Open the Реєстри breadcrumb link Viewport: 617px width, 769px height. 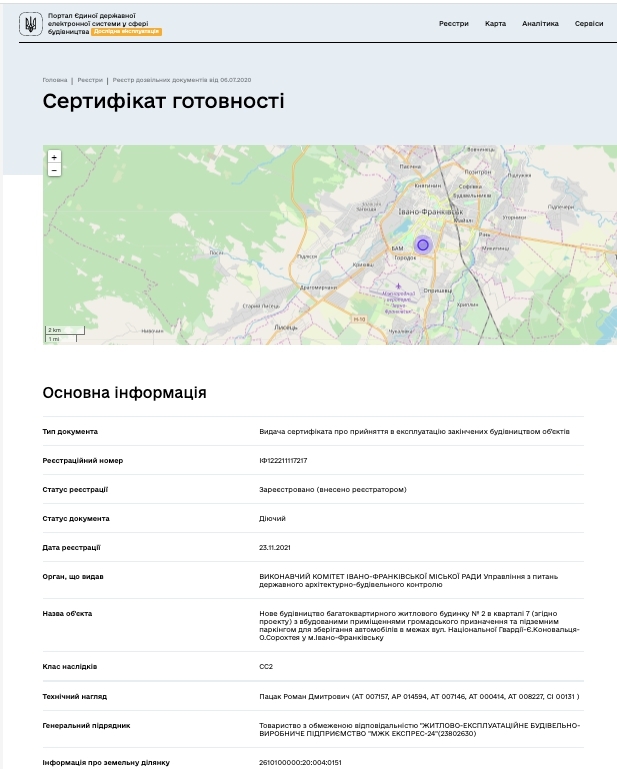(90, 80)
